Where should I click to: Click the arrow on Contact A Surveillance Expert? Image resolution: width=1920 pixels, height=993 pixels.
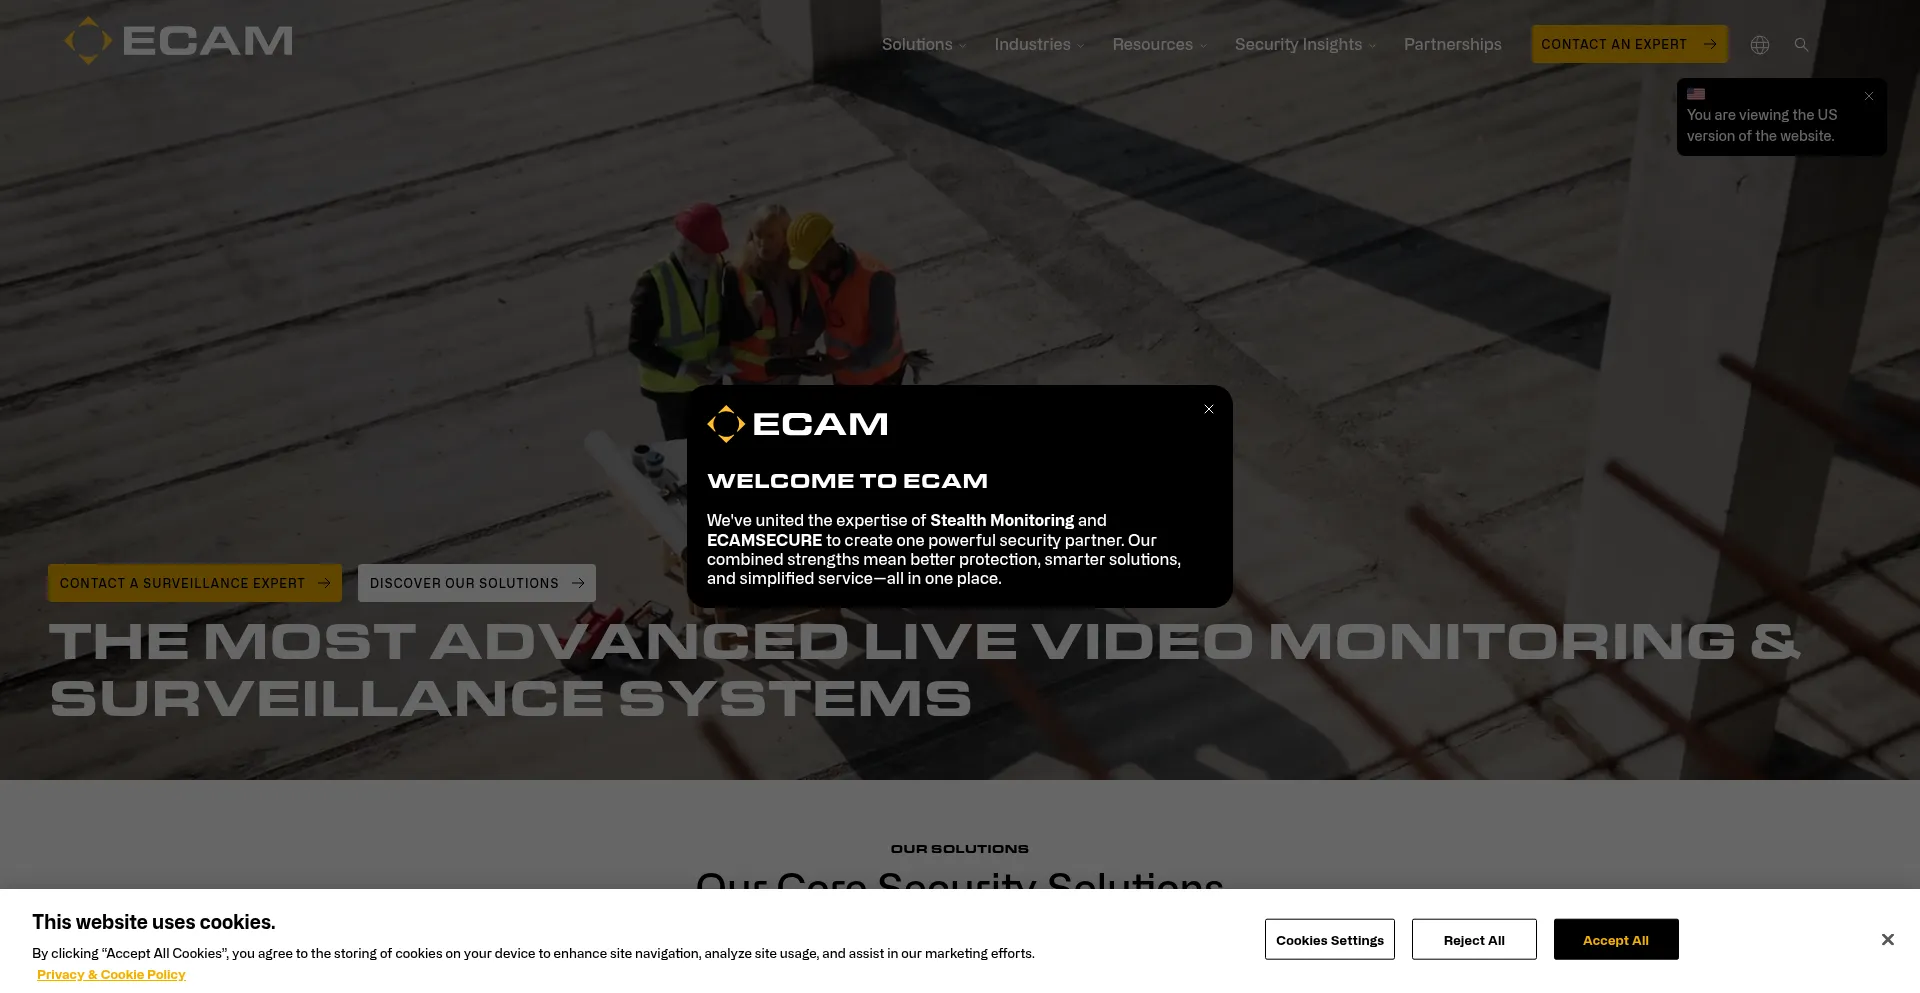(x=323, y=583)
